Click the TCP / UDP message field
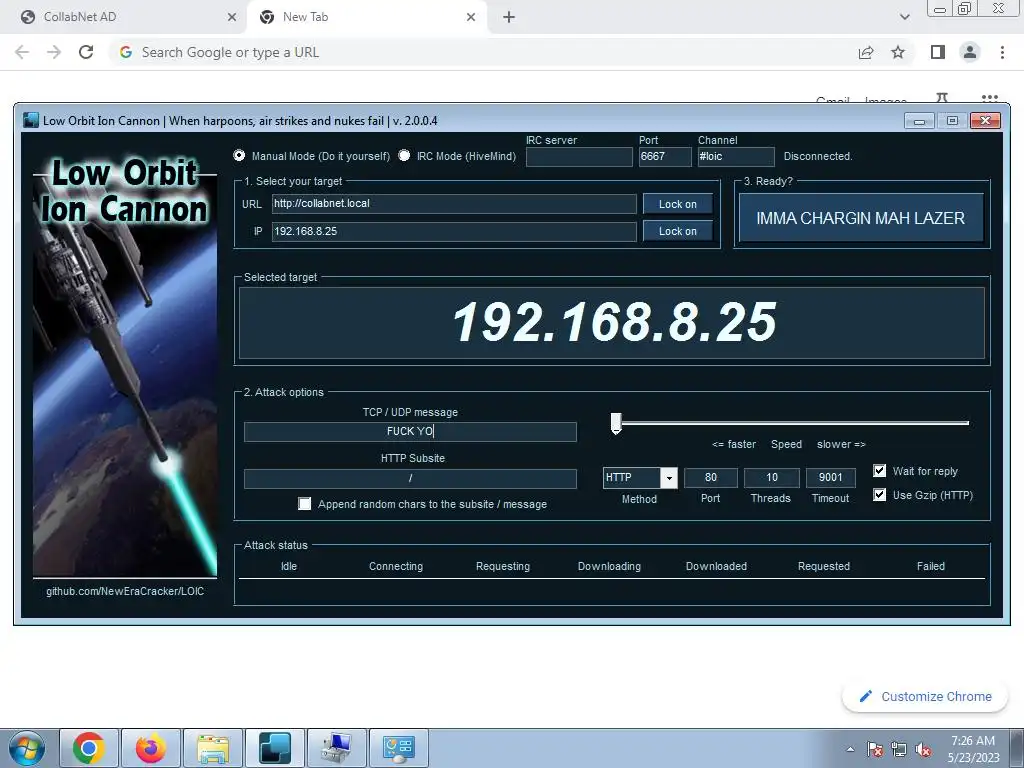This screenshot has width=1024, height=768. [410, 432]
